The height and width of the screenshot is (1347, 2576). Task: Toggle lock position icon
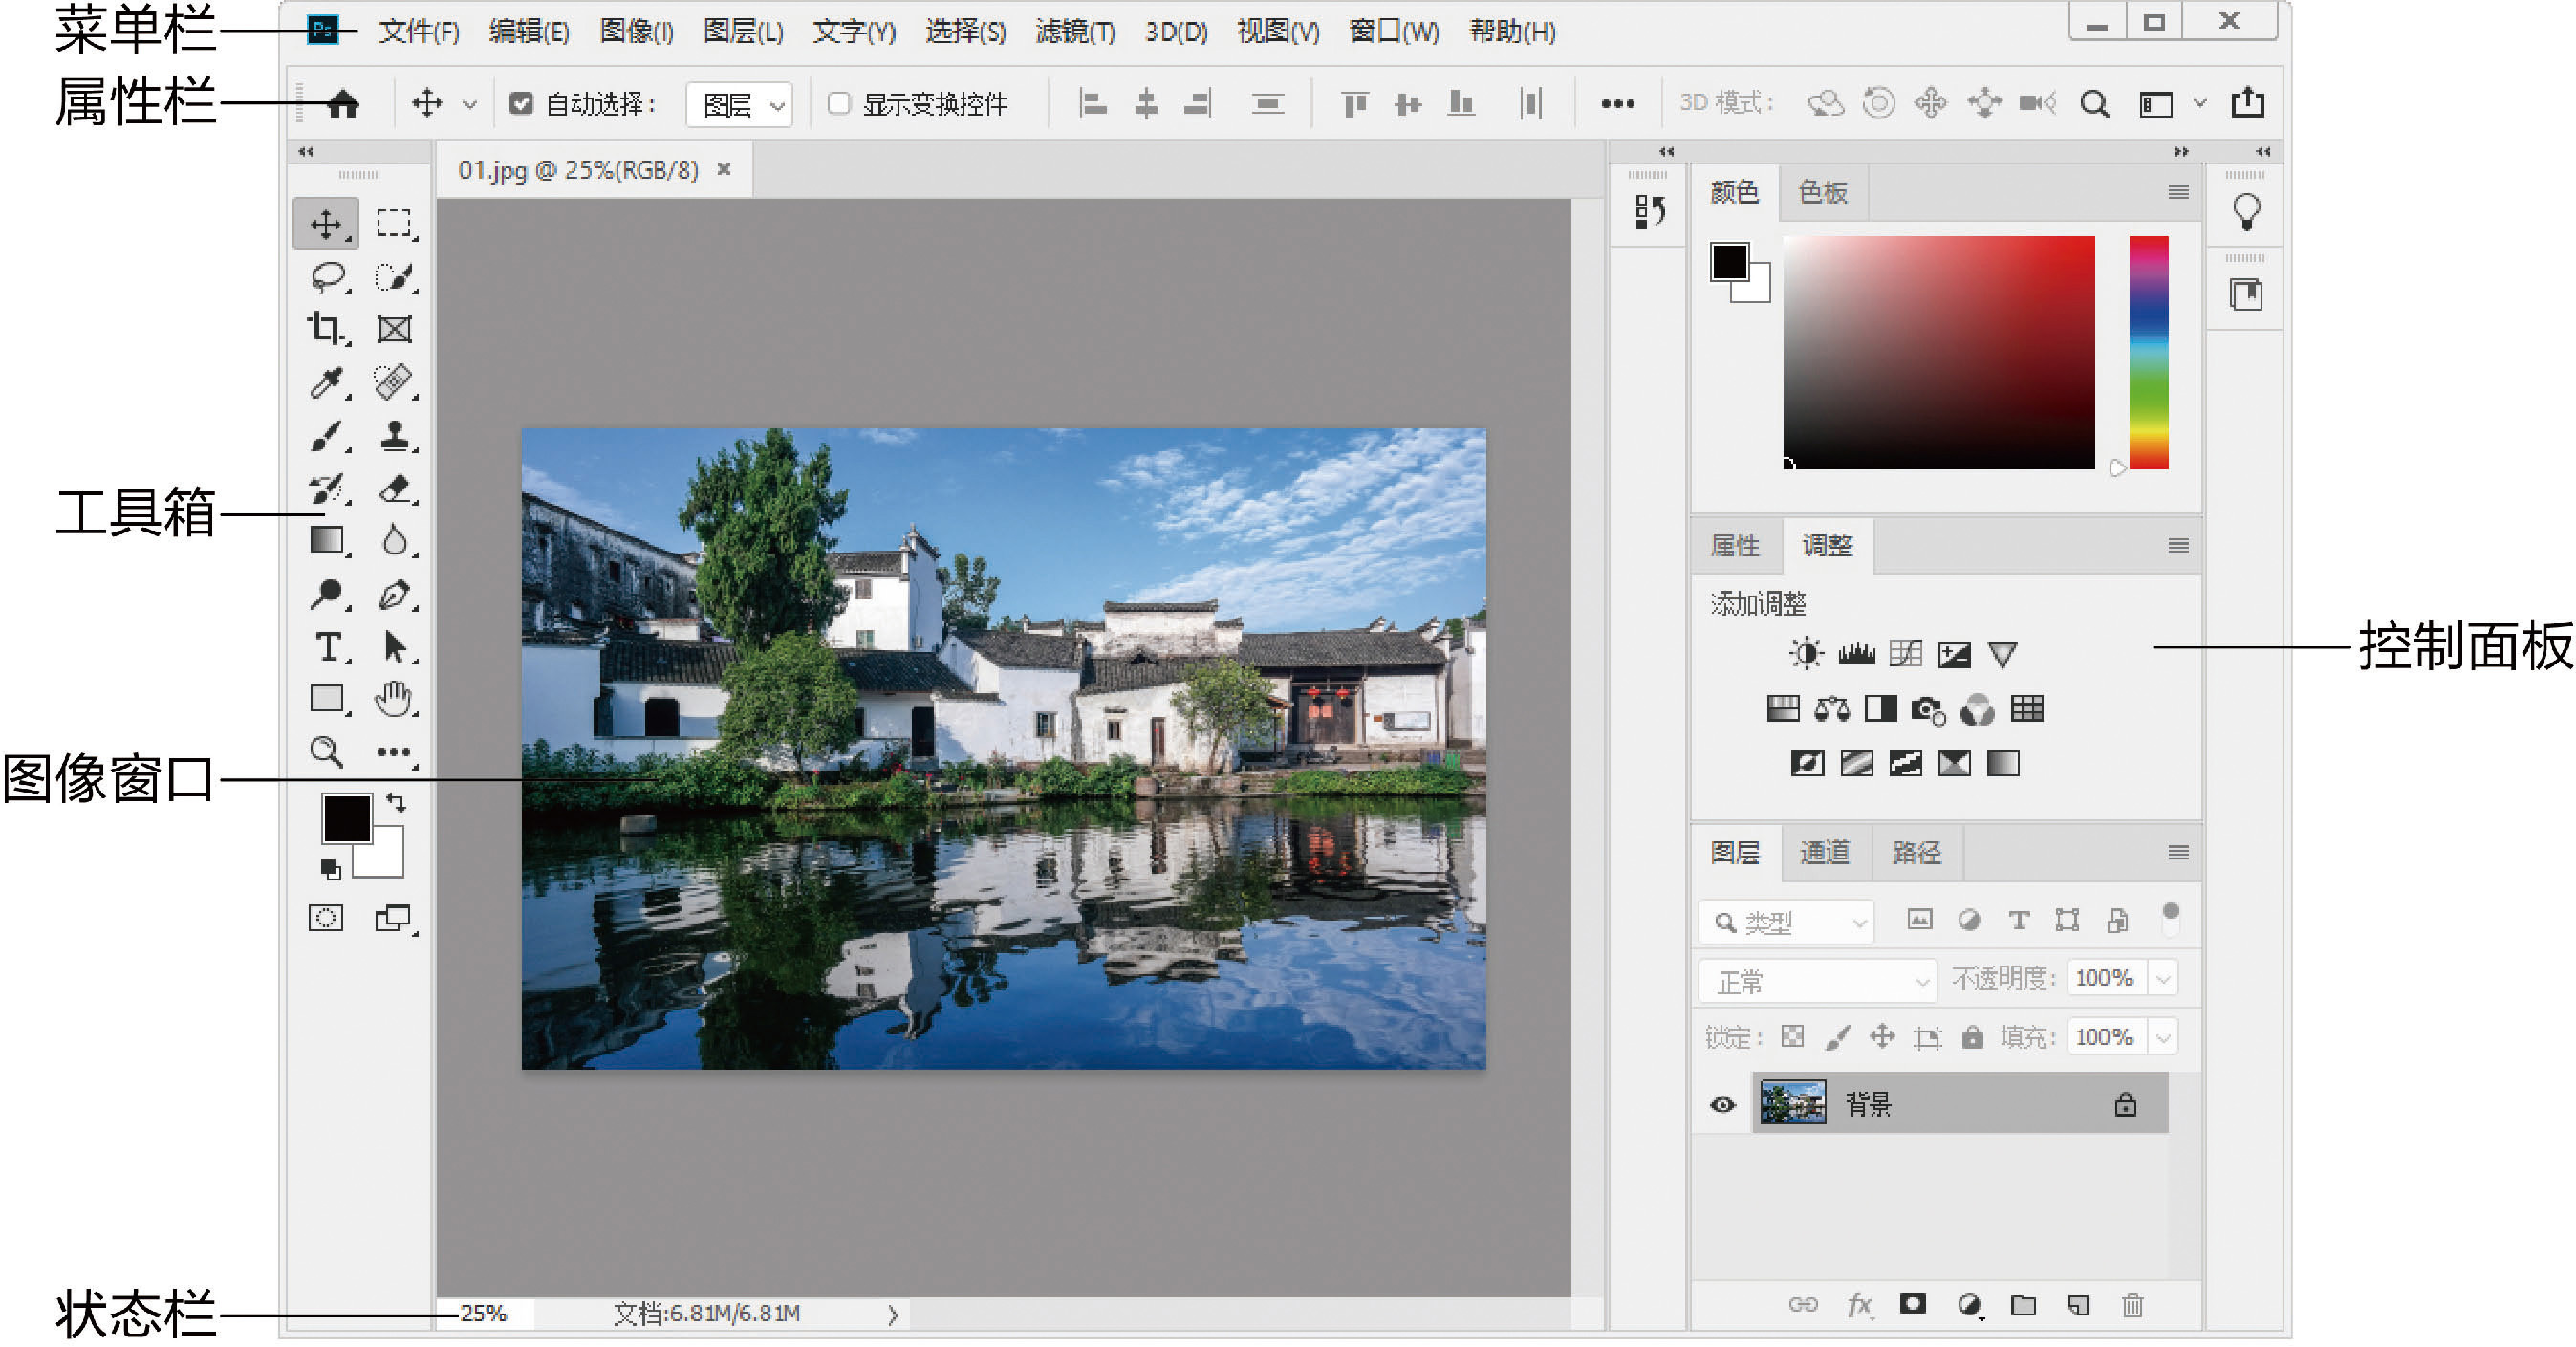1882,1037
